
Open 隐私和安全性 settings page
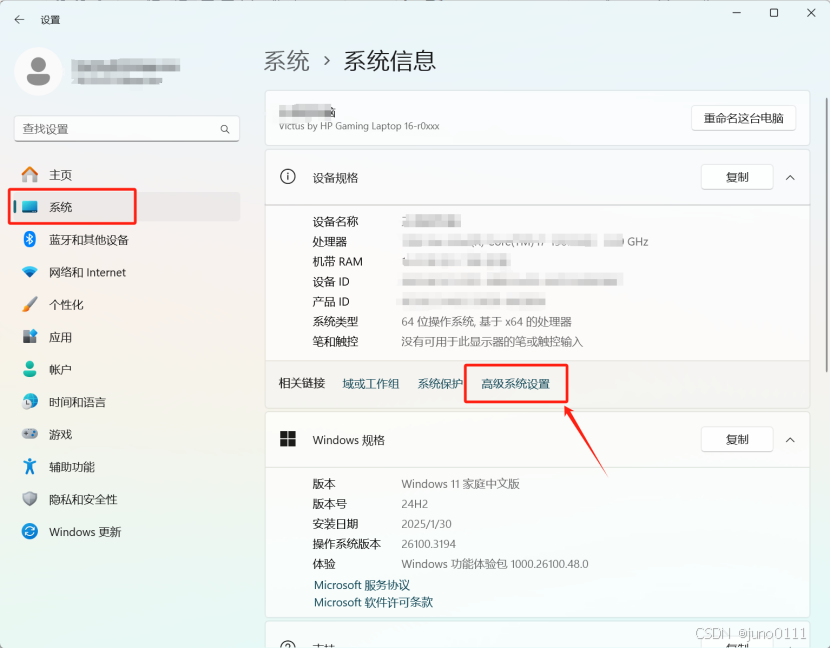[x=125, y=499]
